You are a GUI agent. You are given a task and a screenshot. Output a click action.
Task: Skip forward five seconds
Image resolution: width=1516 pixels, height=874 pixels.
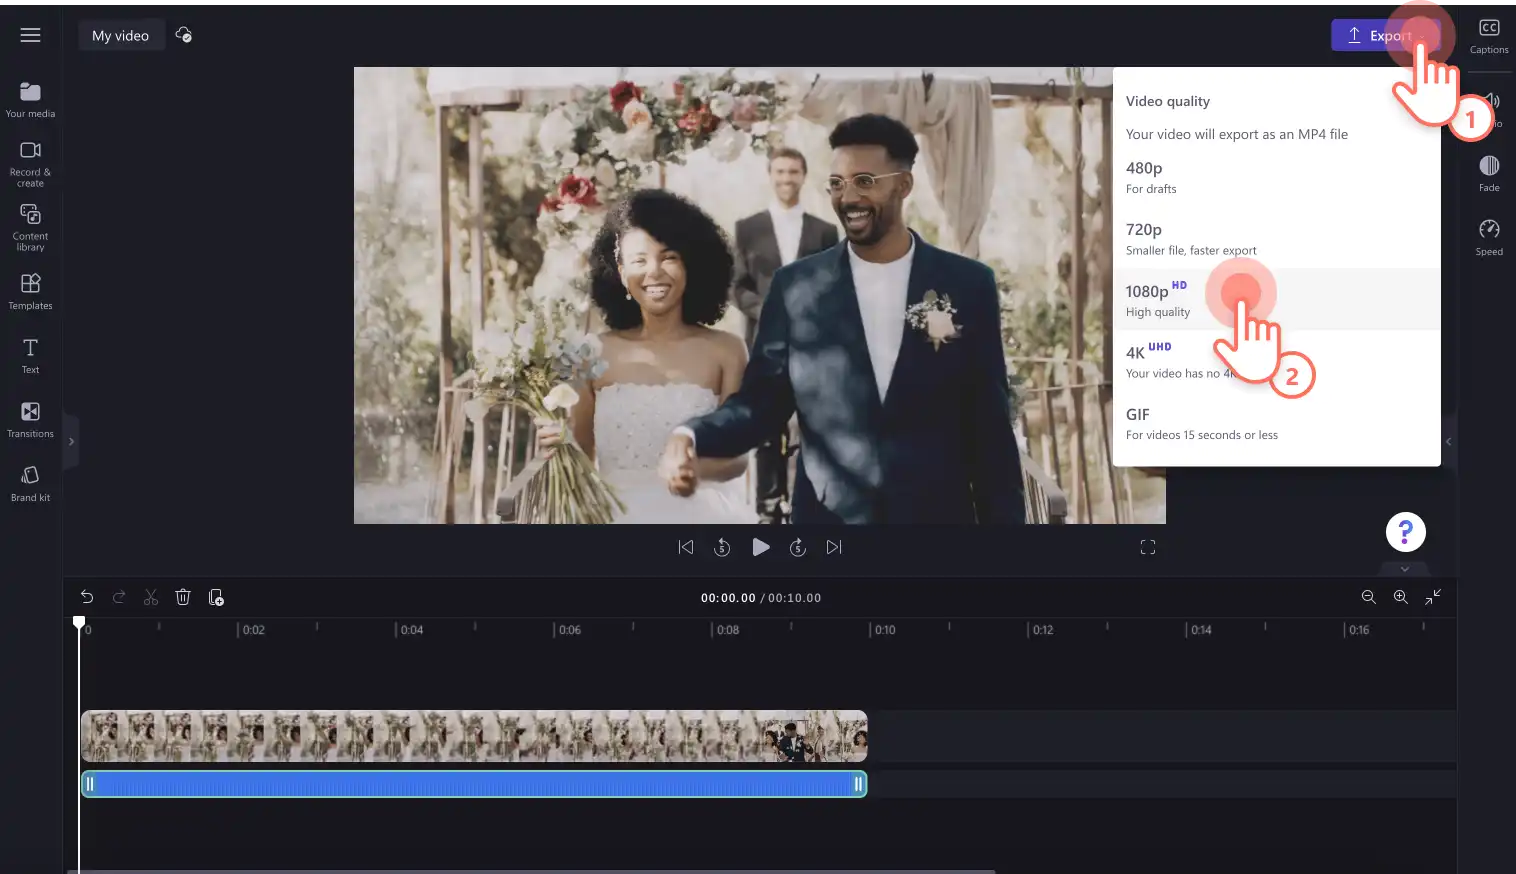(797, 547)
